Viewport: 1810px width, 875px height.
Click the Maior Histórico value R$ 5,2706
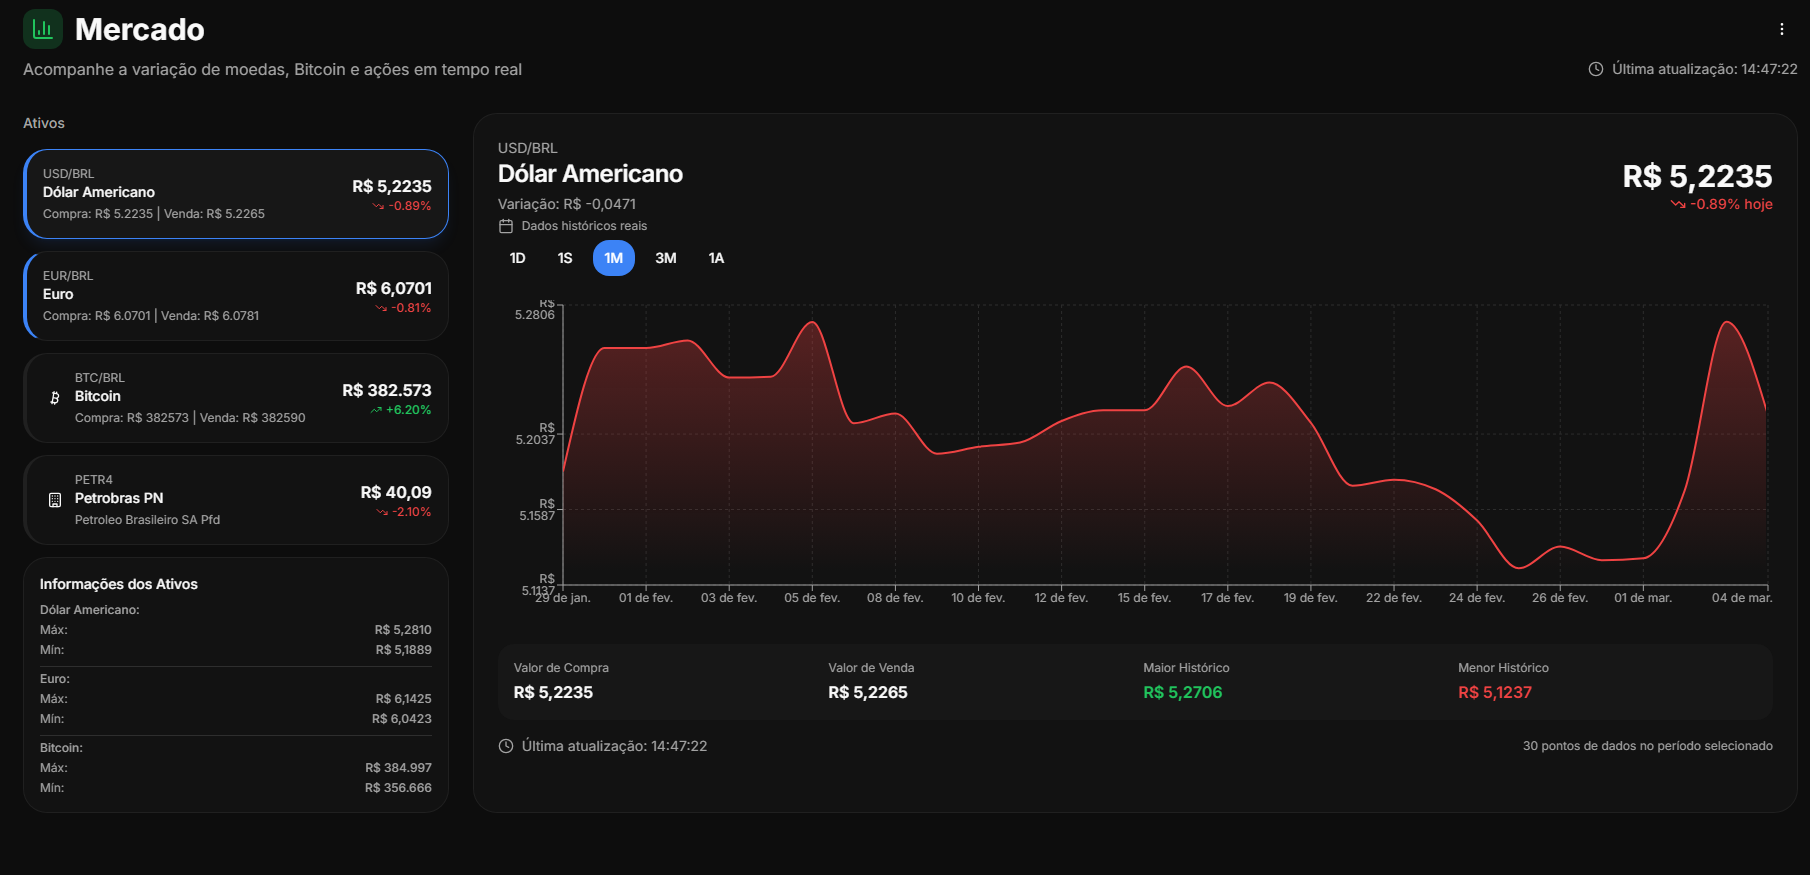tap(1182, 692)
